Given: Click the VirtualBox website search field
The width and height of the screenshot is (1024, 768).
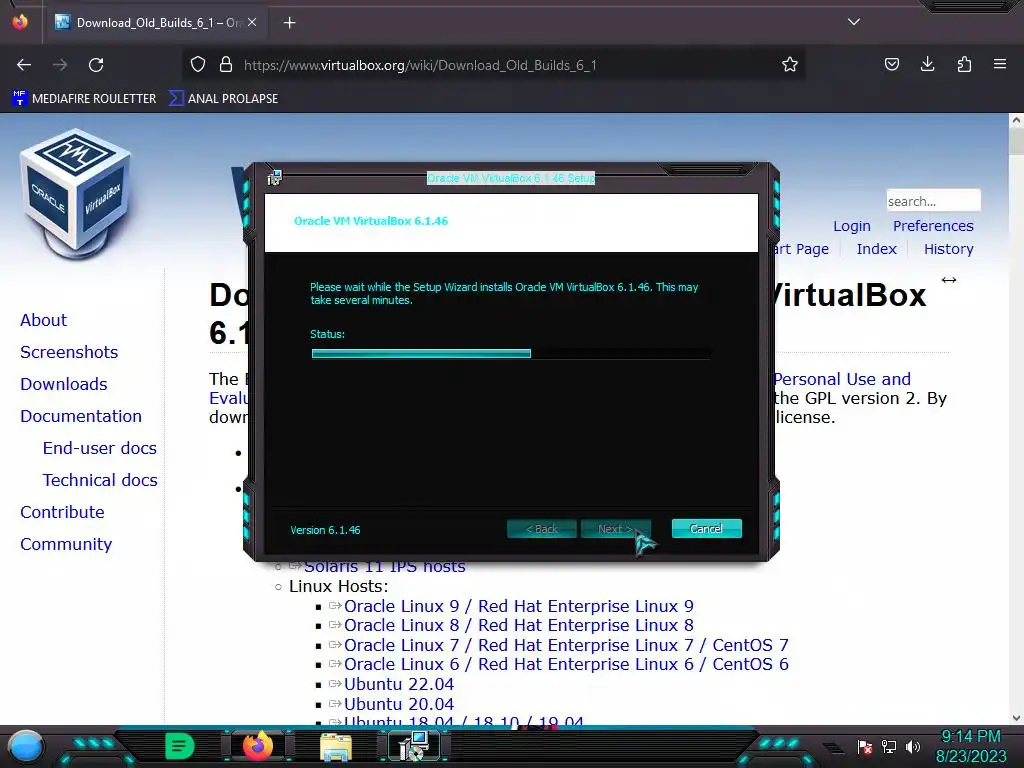Looking at the screenshot, I should click(x=933, y=201).
